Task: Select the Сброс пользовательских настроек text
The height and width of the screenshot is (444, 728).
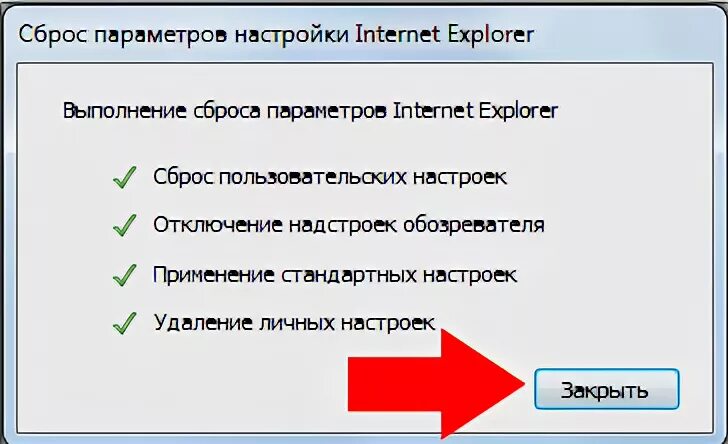Action: 330,177
